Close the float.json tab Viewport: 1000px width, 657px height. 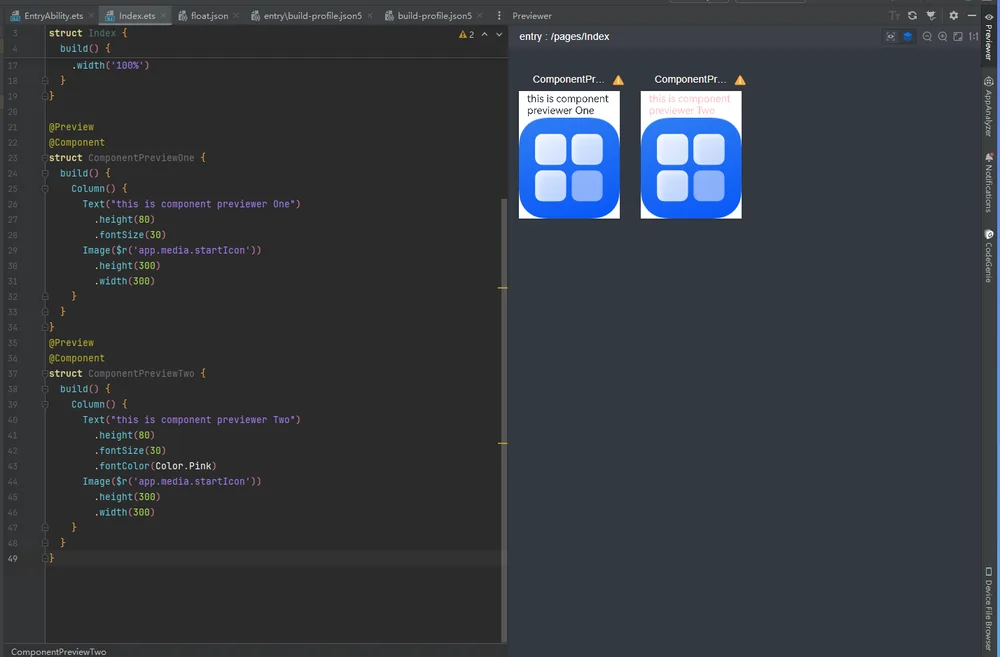point(236,15)
